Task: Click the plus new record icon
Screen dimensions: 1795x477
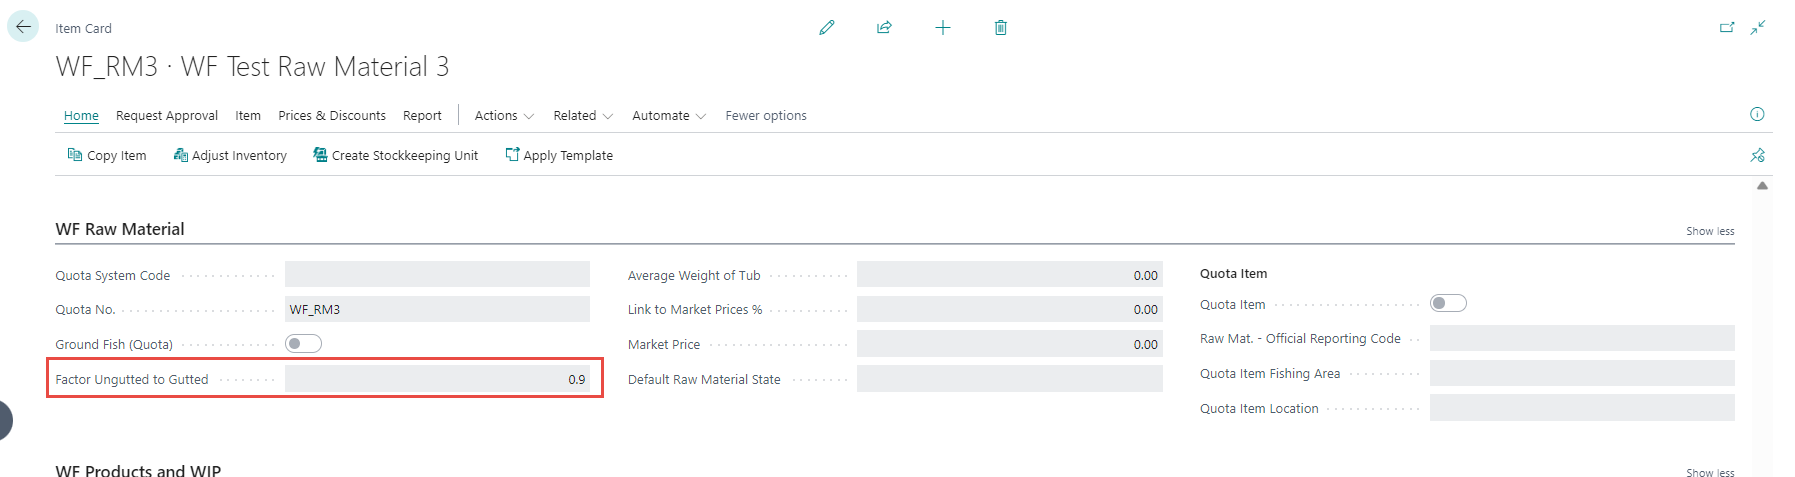Action: pos(942,28)
